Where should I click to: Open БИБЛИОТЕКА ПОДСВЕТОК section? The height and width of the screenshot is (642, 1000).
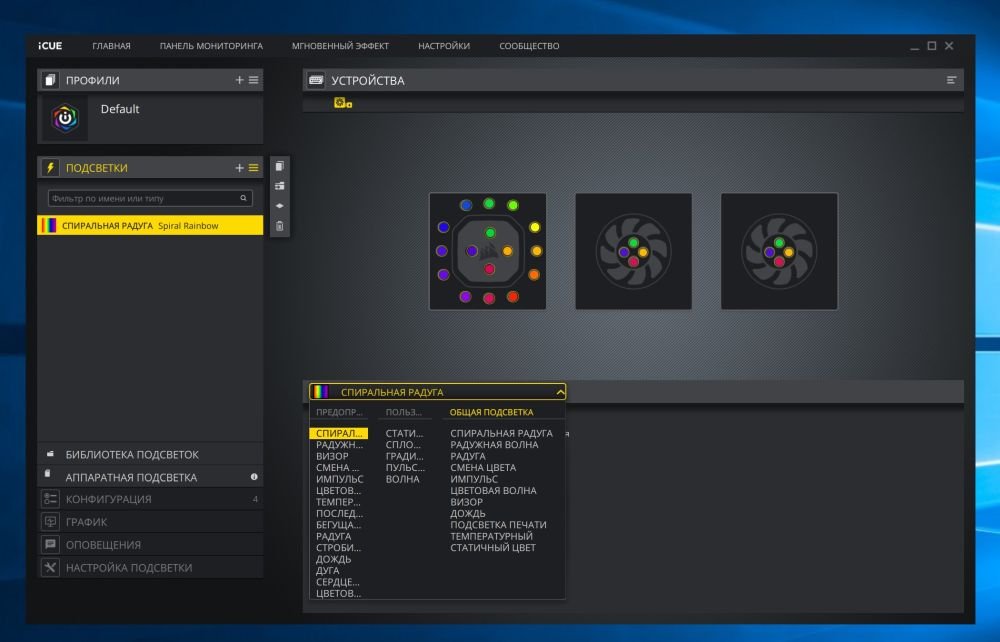coord(150,455)
